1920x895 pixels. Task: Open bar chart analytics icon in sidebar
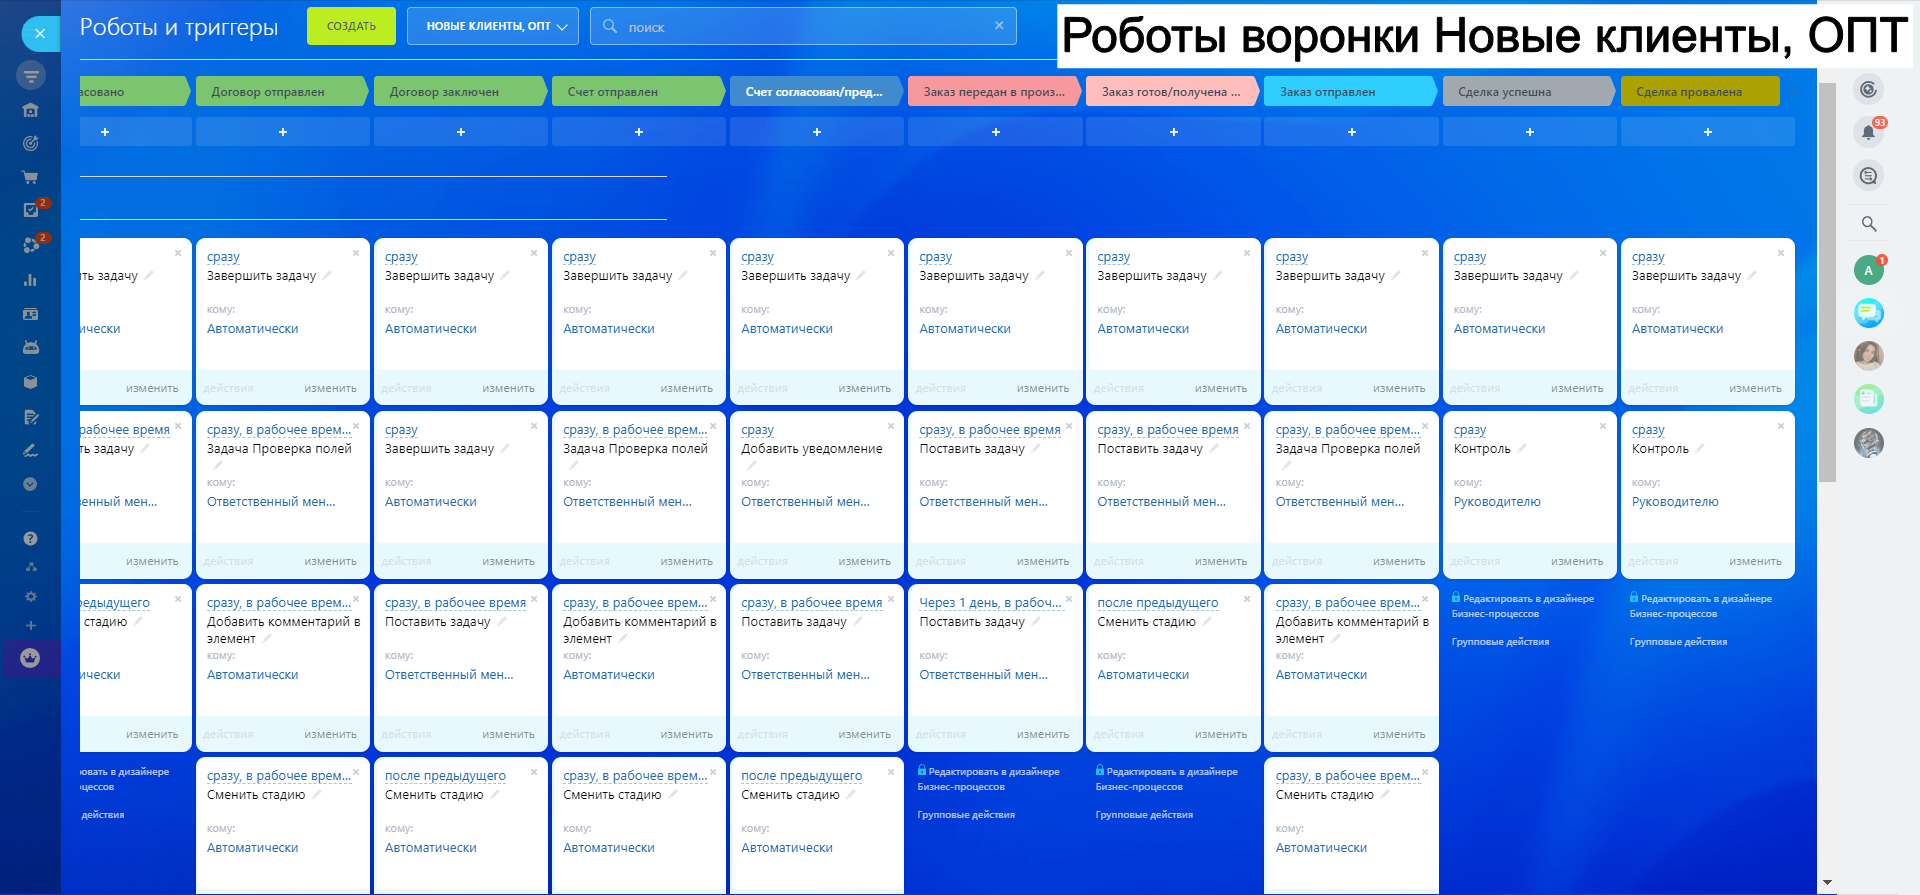tap(30, 280)
